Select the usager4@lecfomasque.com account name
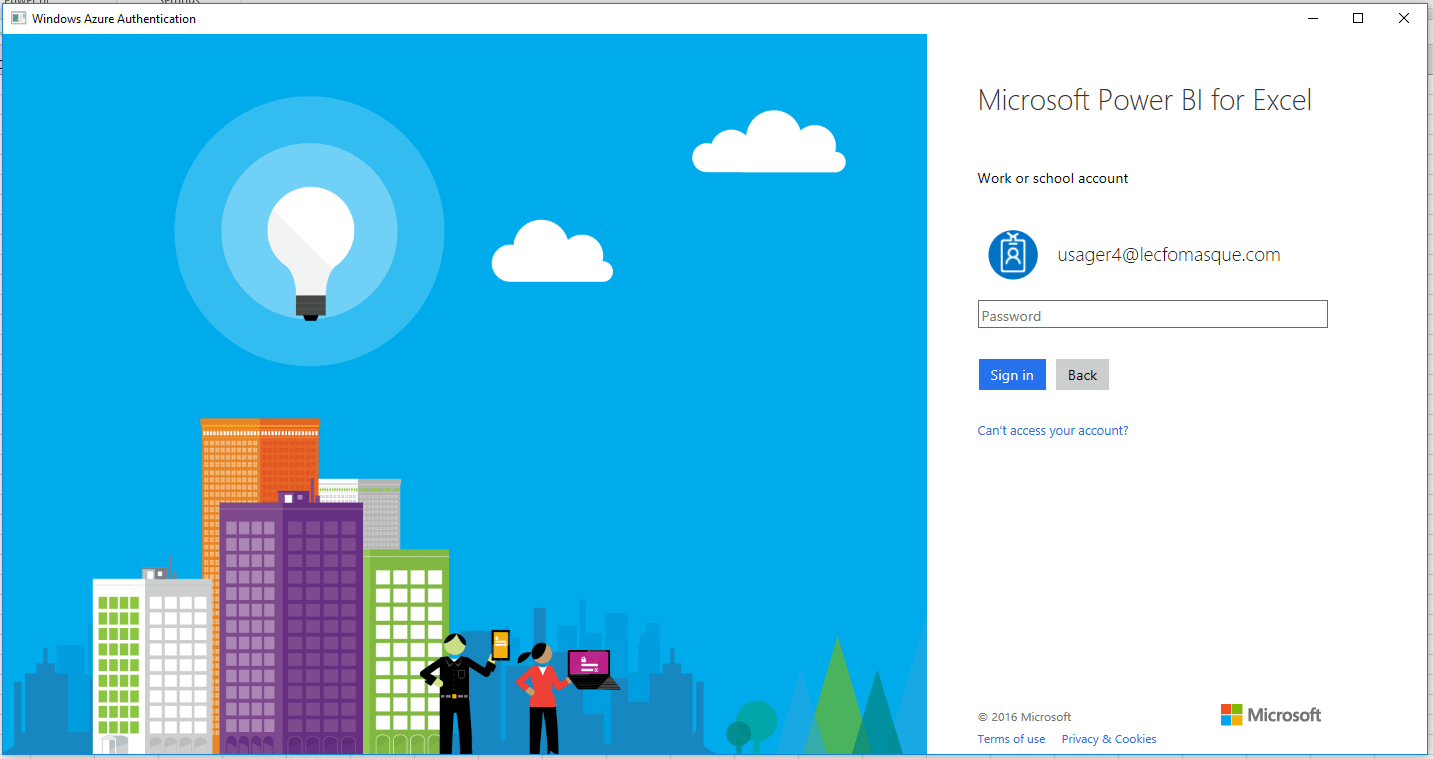 point(1168,255)
